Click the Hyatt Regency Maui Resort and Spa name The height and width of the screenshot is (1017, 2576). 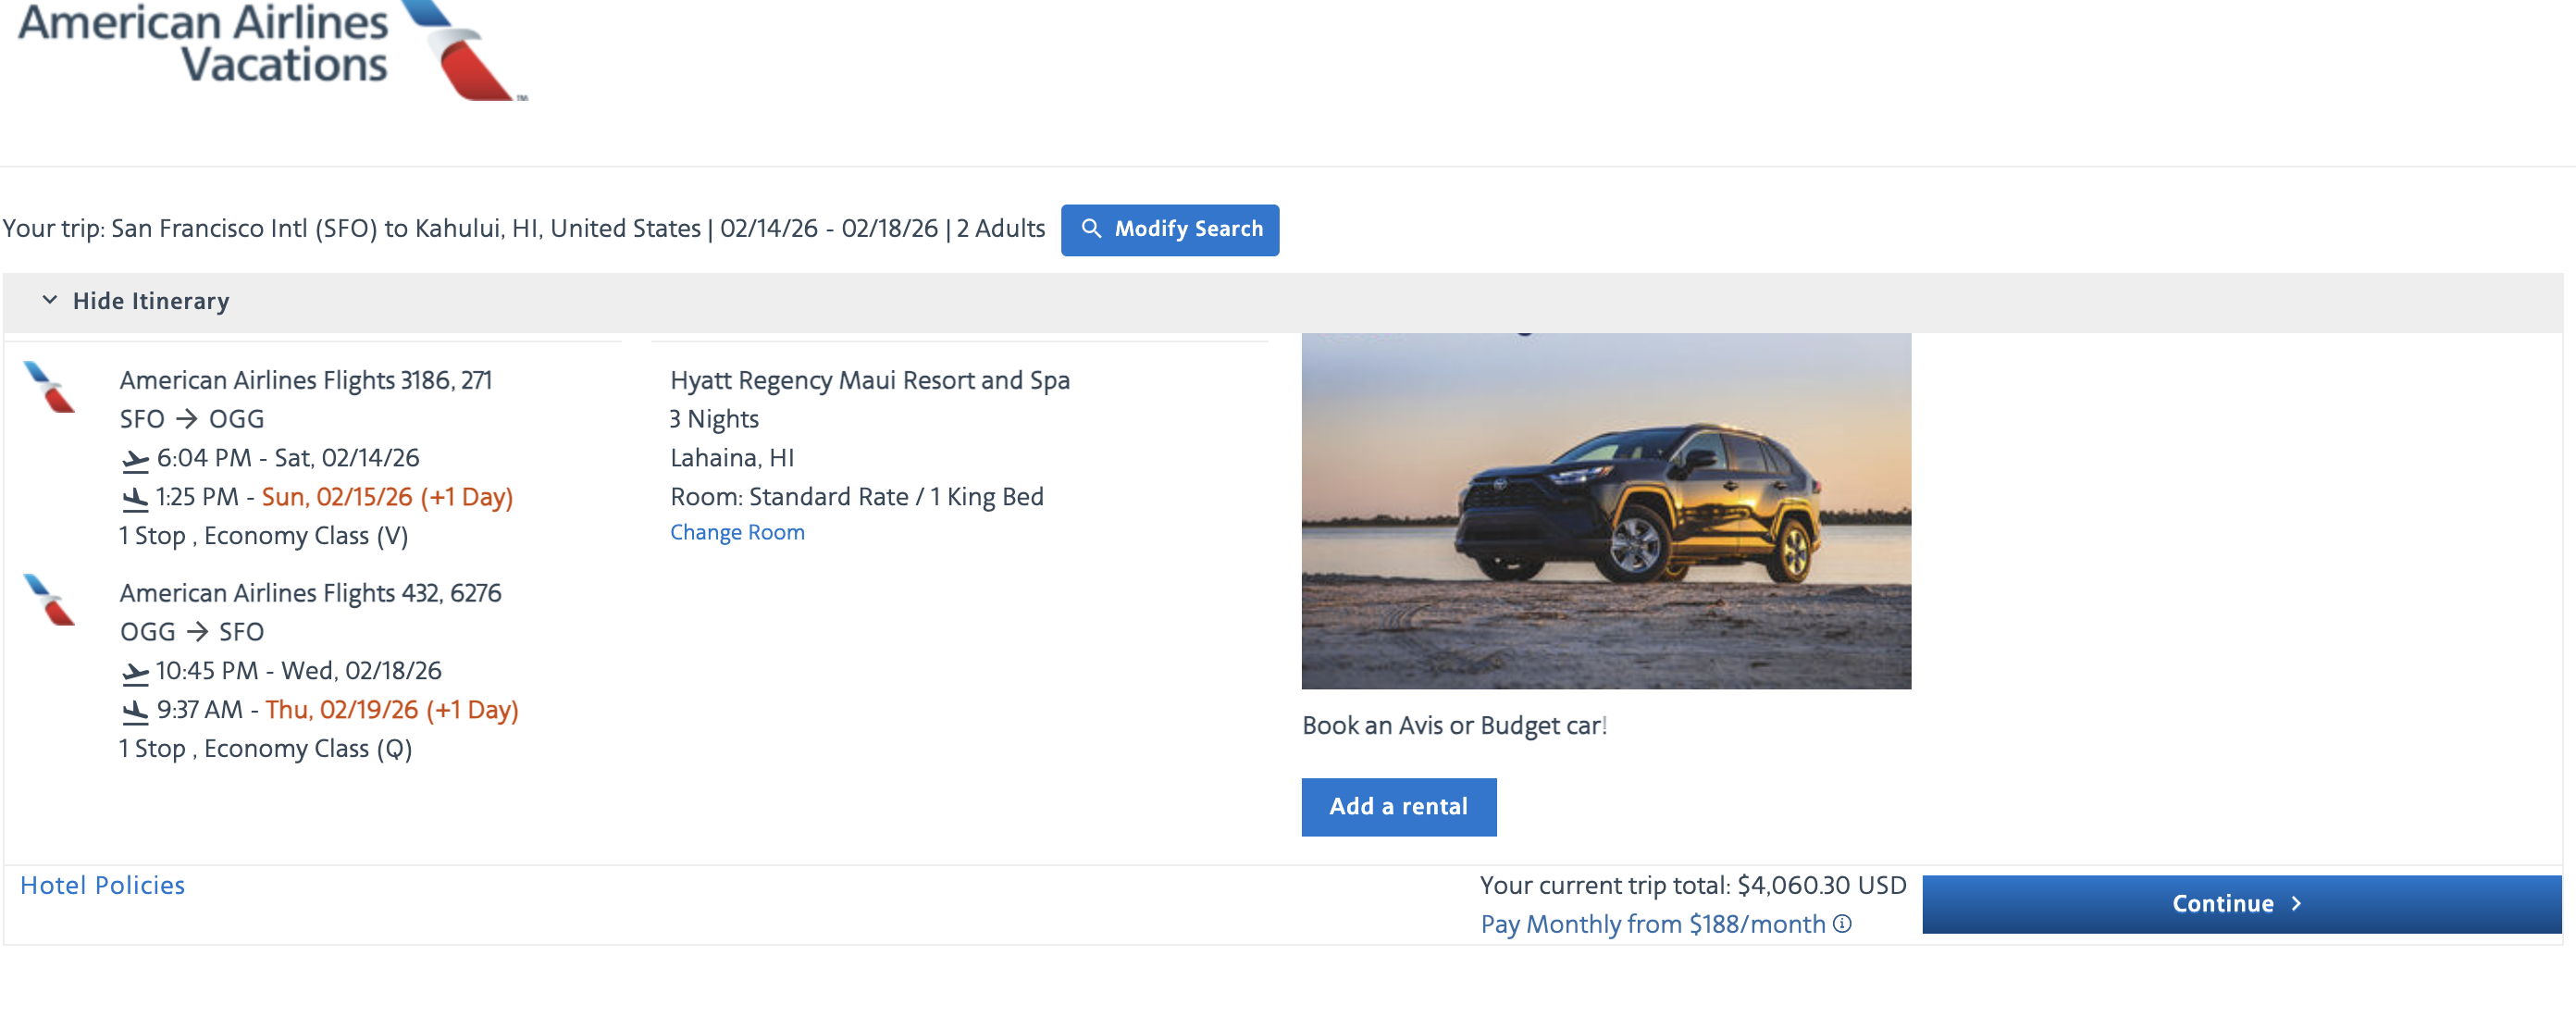point(870,380)
